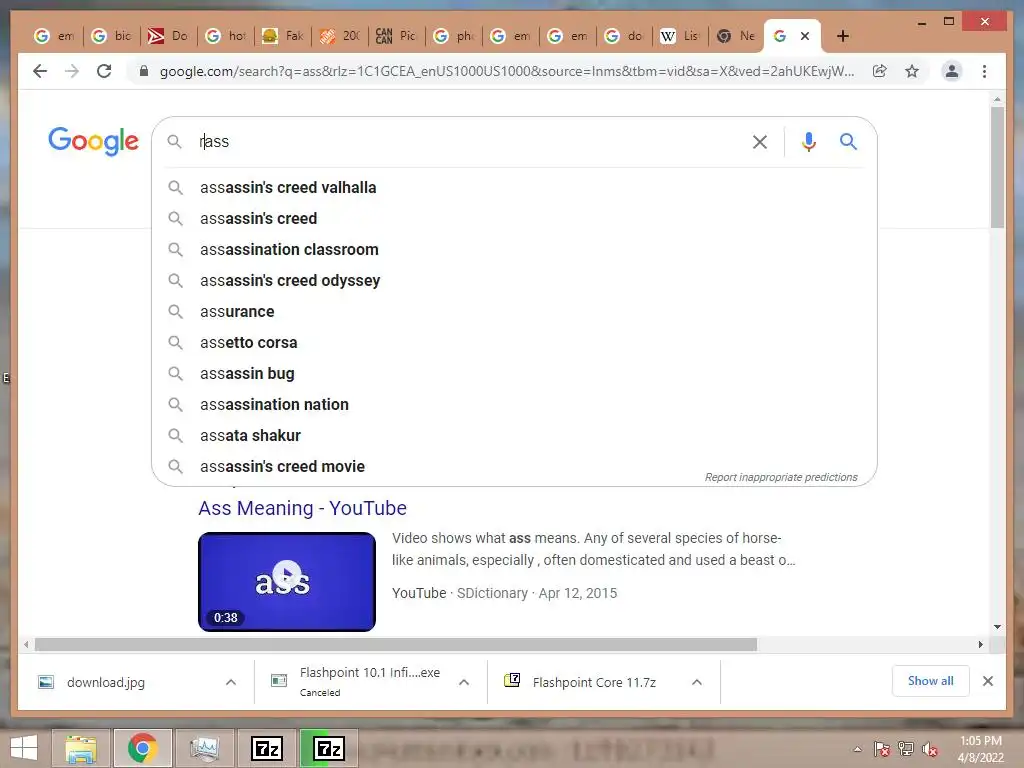
Task: Open options for download.jpg download
Action: coord(231,682)
